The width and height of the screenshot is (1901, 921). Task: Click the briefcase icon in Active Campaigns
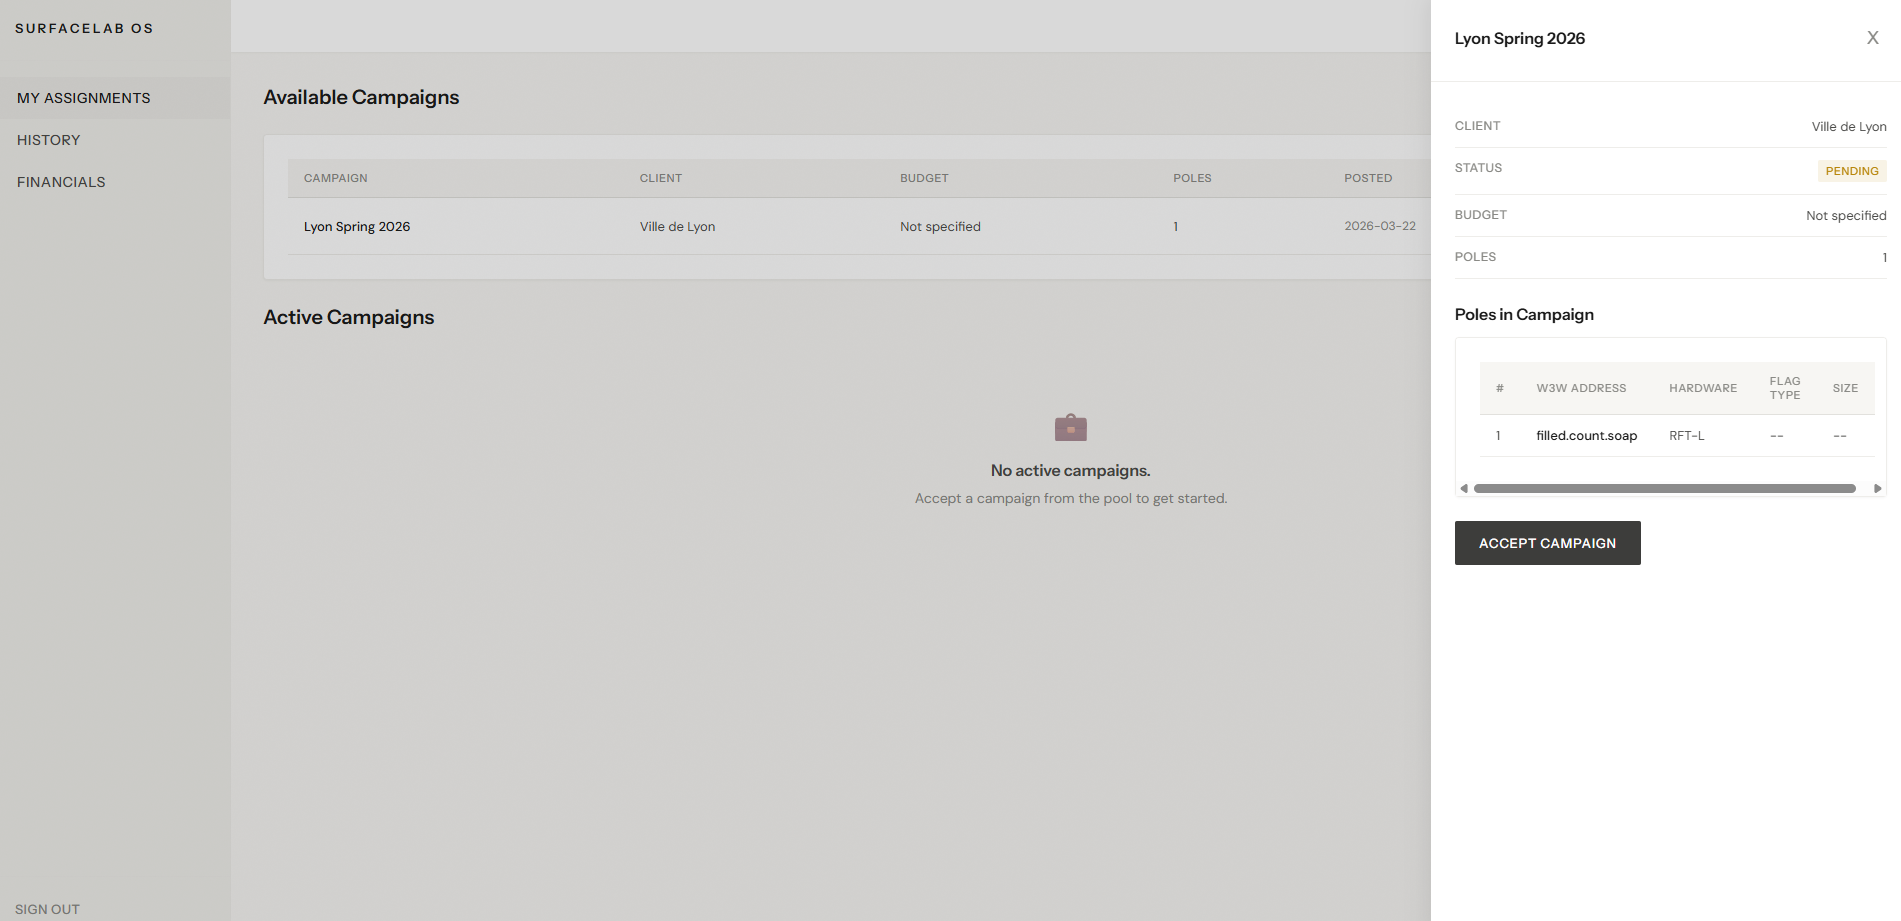pyautogui.click(x=1070, y=428)
